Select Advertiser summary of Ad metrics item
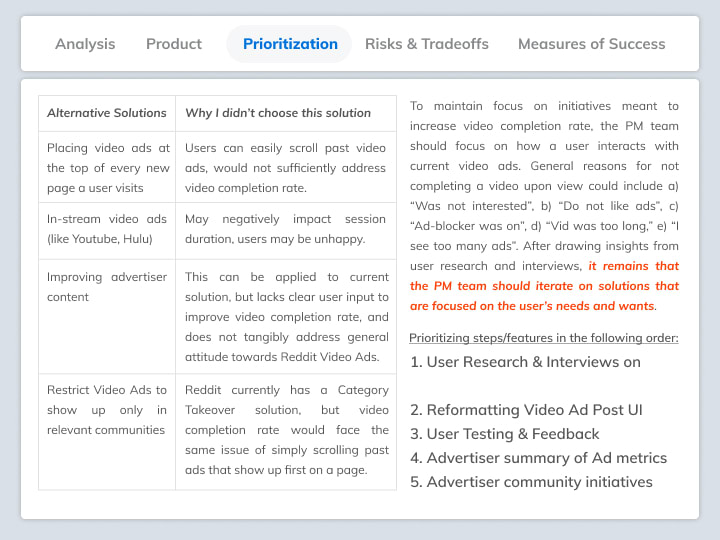Viewport: 720px width, 540px height. [x=538, y=458]
